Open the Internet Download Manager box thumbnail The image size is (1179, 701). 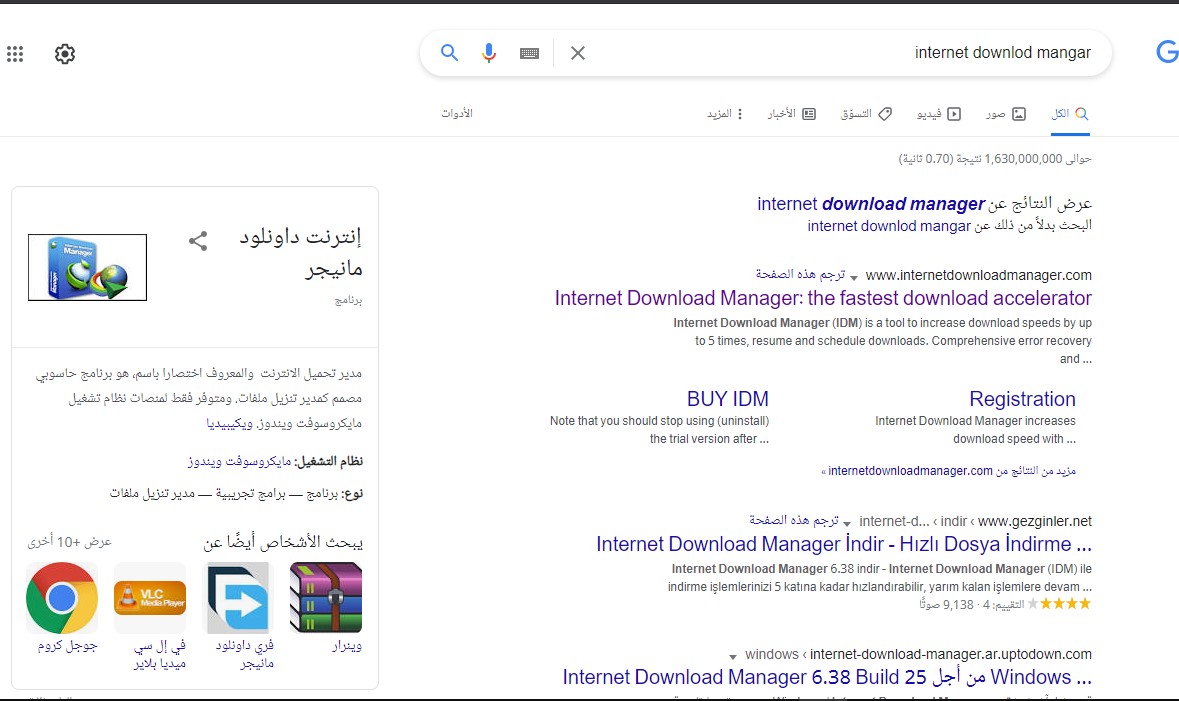(87, 267)
